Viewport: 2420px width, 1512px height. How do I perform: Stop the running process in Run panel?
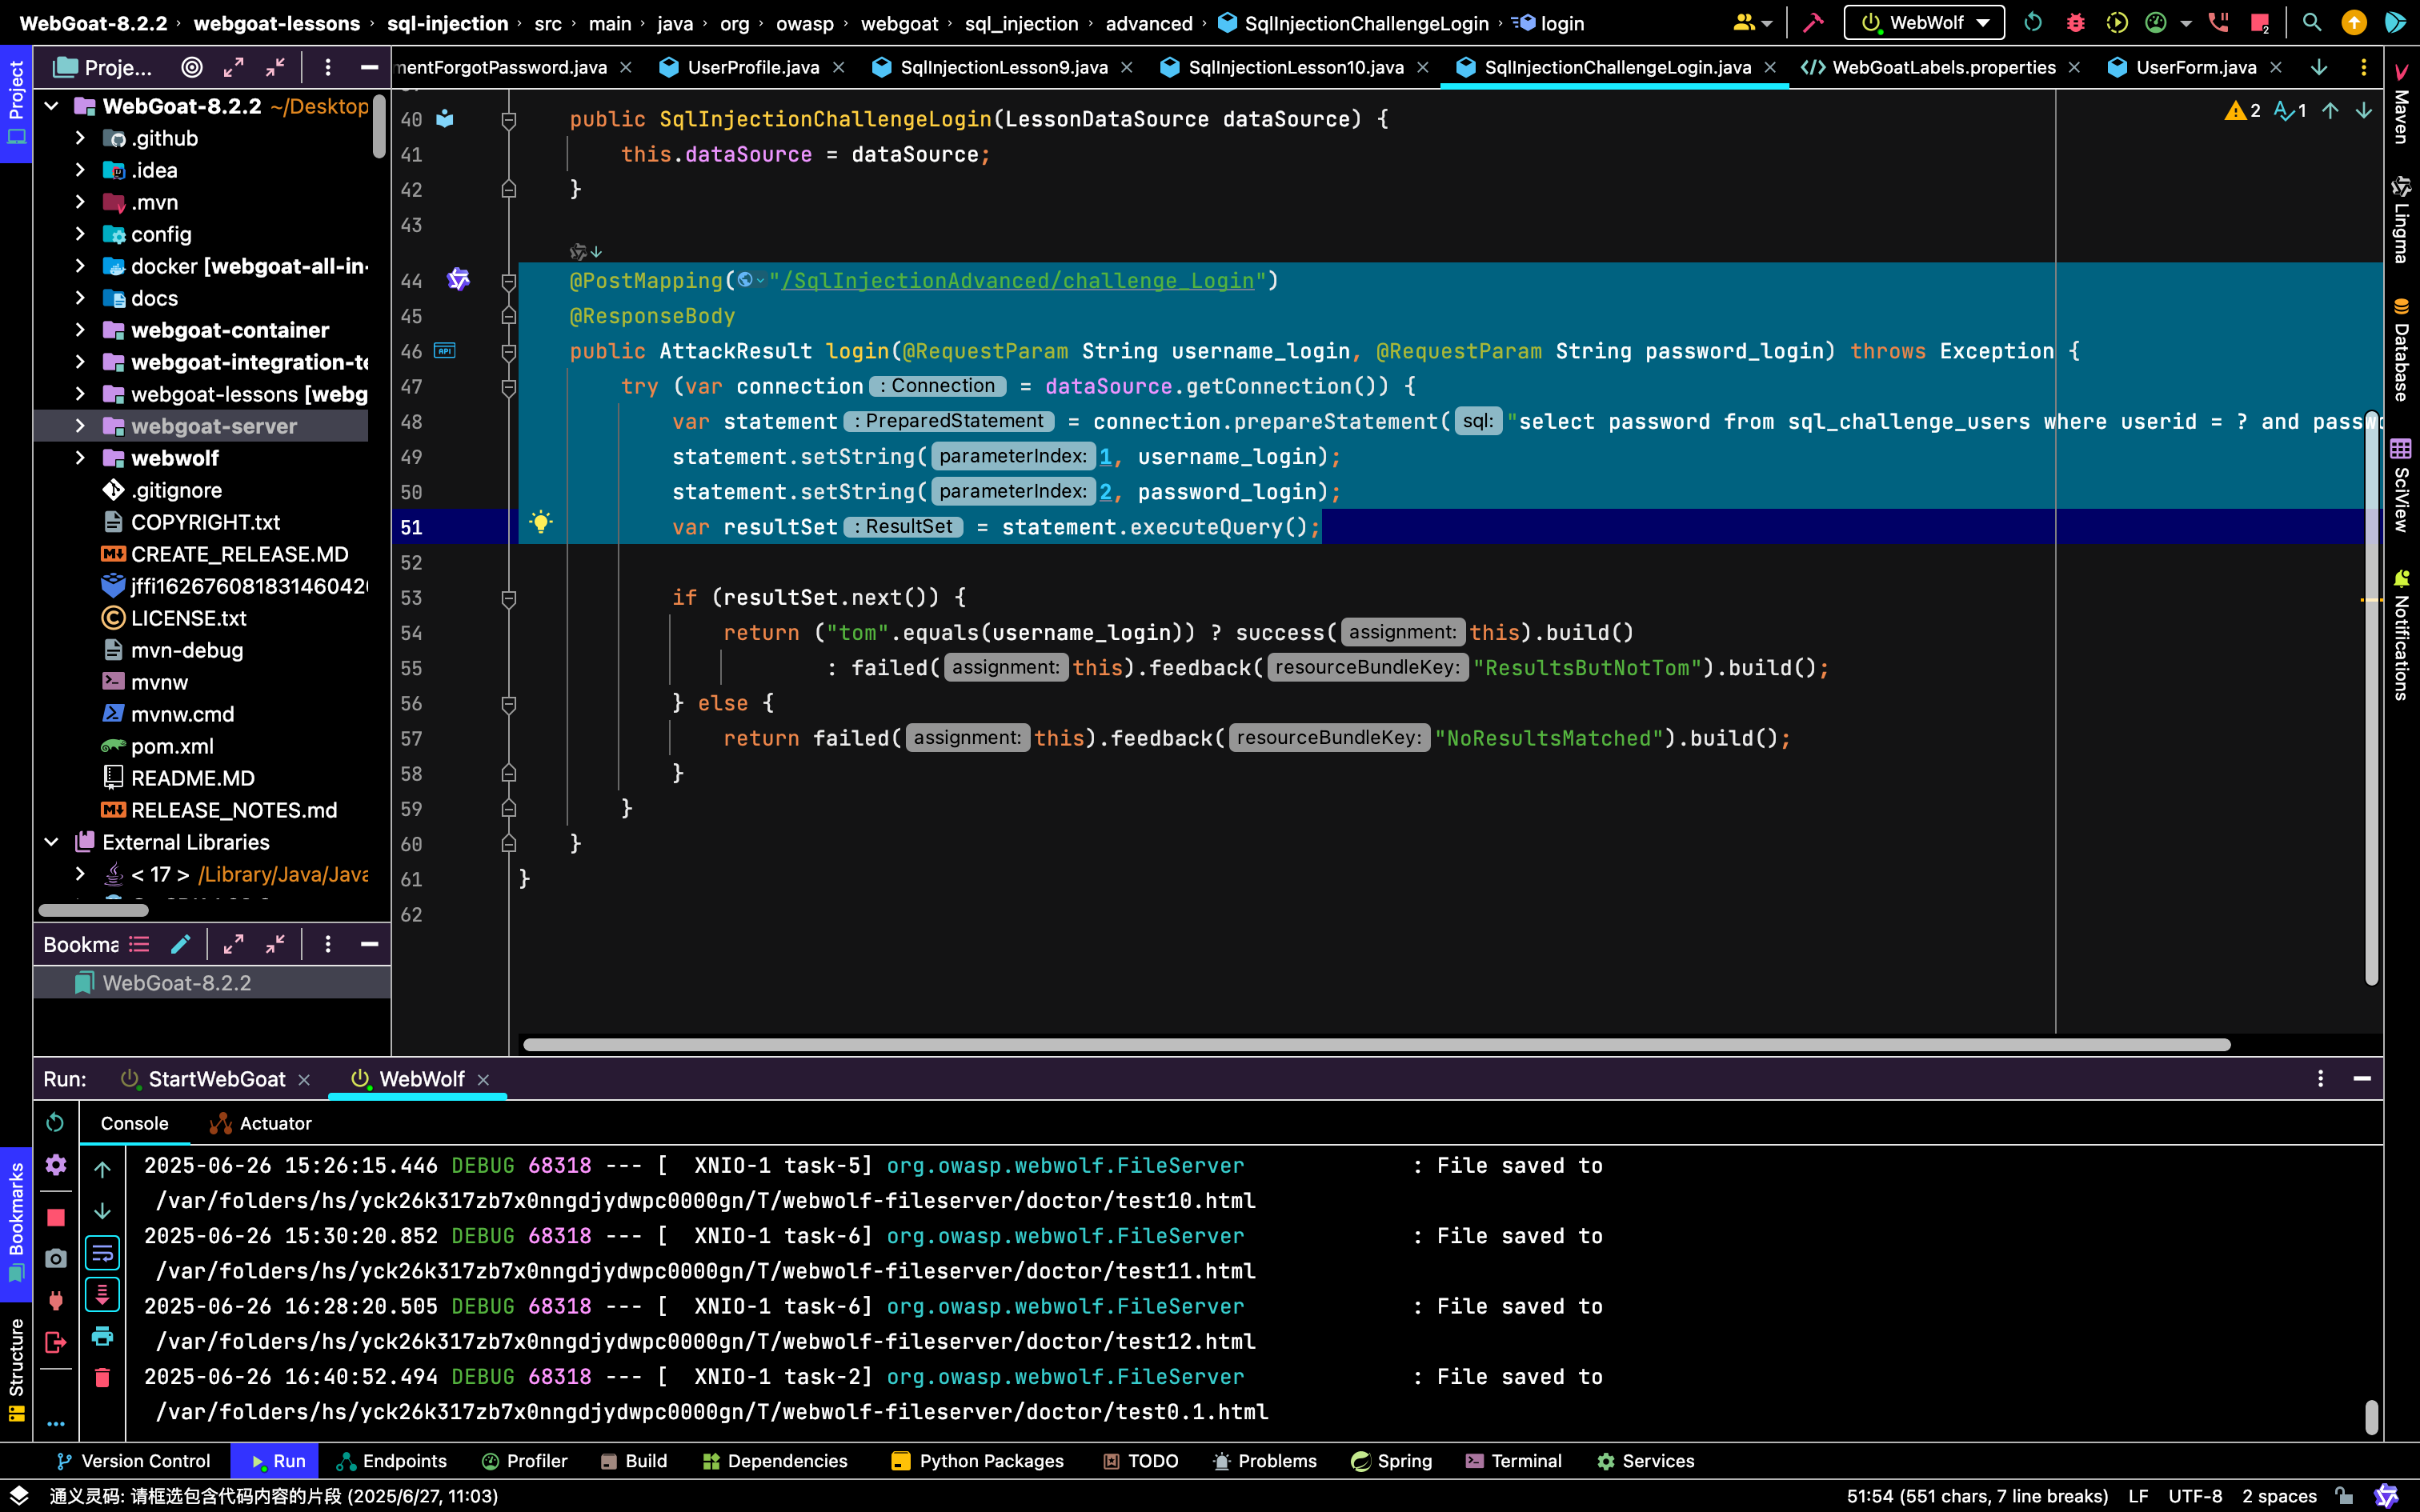coord(56,1217)
